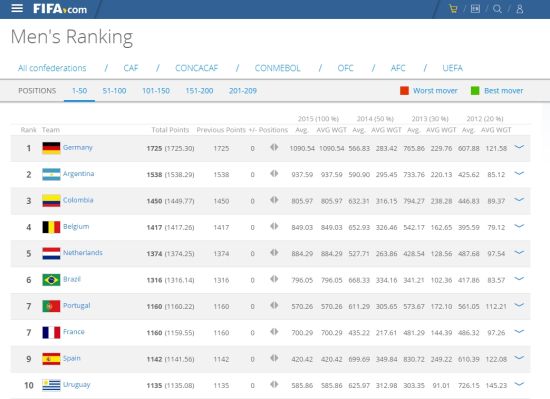Click the green Best mover swatch
Viewport: 550px width, 399px height.
(x=475, y=91)
